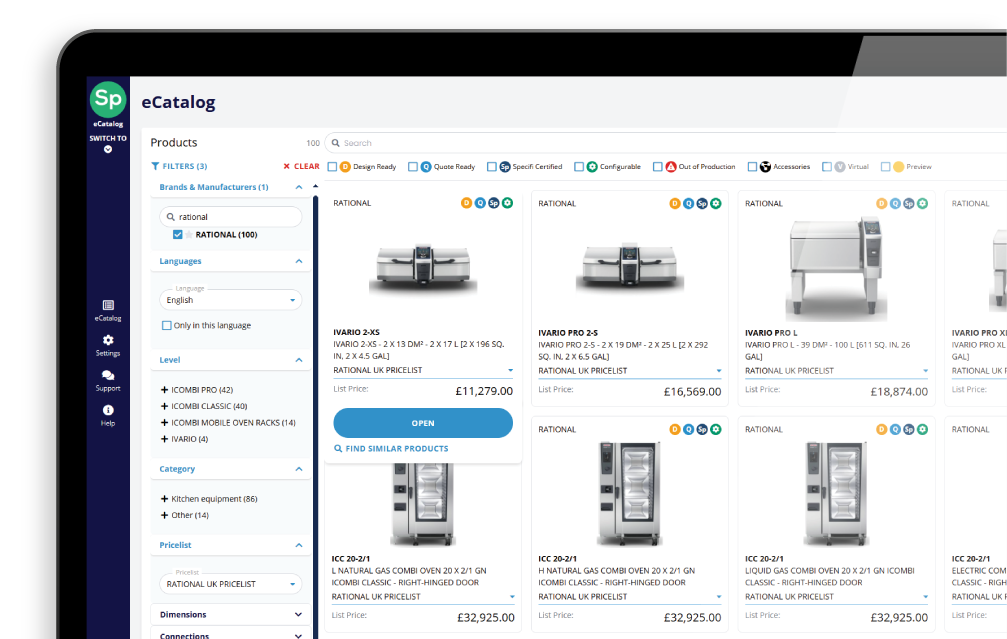Open the iVario Pro 2-S product title
Viewport: 1007px width, 639px height.
pos(568,333)
